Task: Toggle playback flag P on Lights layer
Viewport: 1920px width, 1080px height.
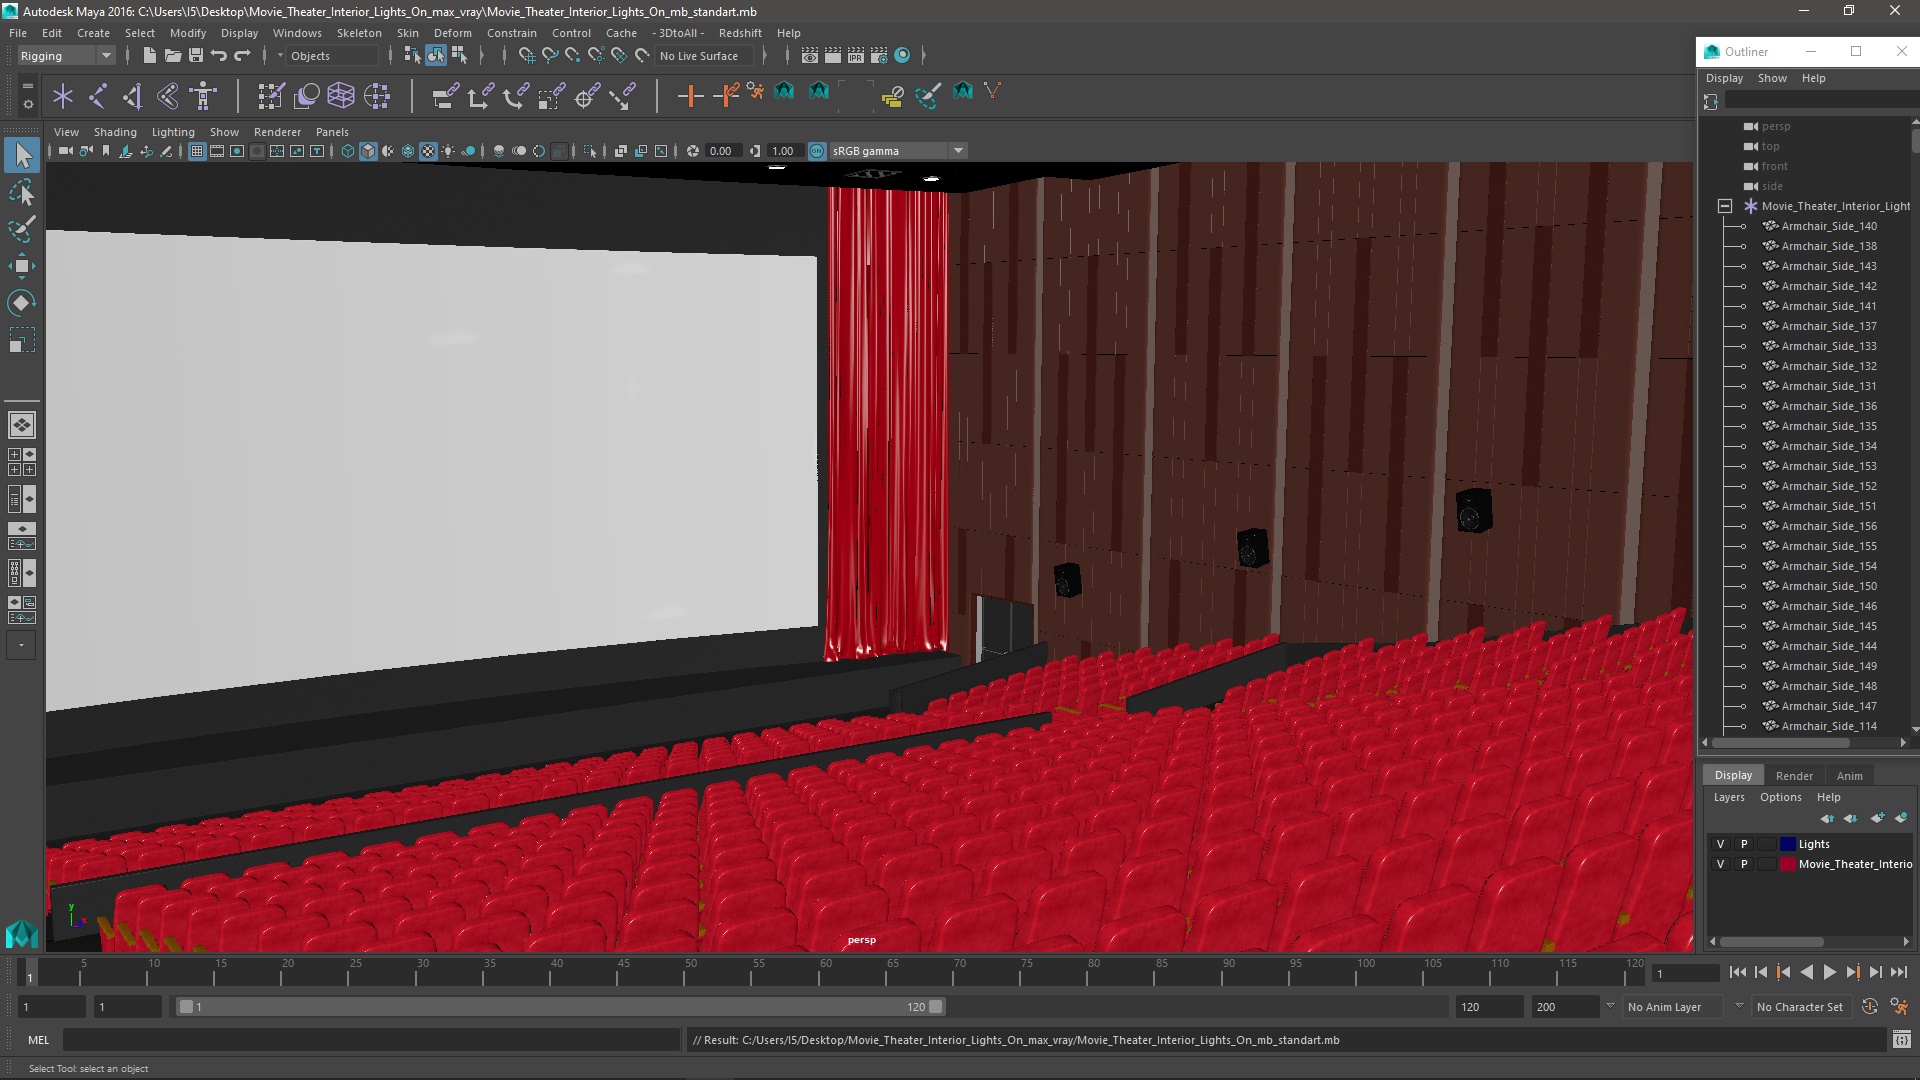Action: coord(1744,844)
